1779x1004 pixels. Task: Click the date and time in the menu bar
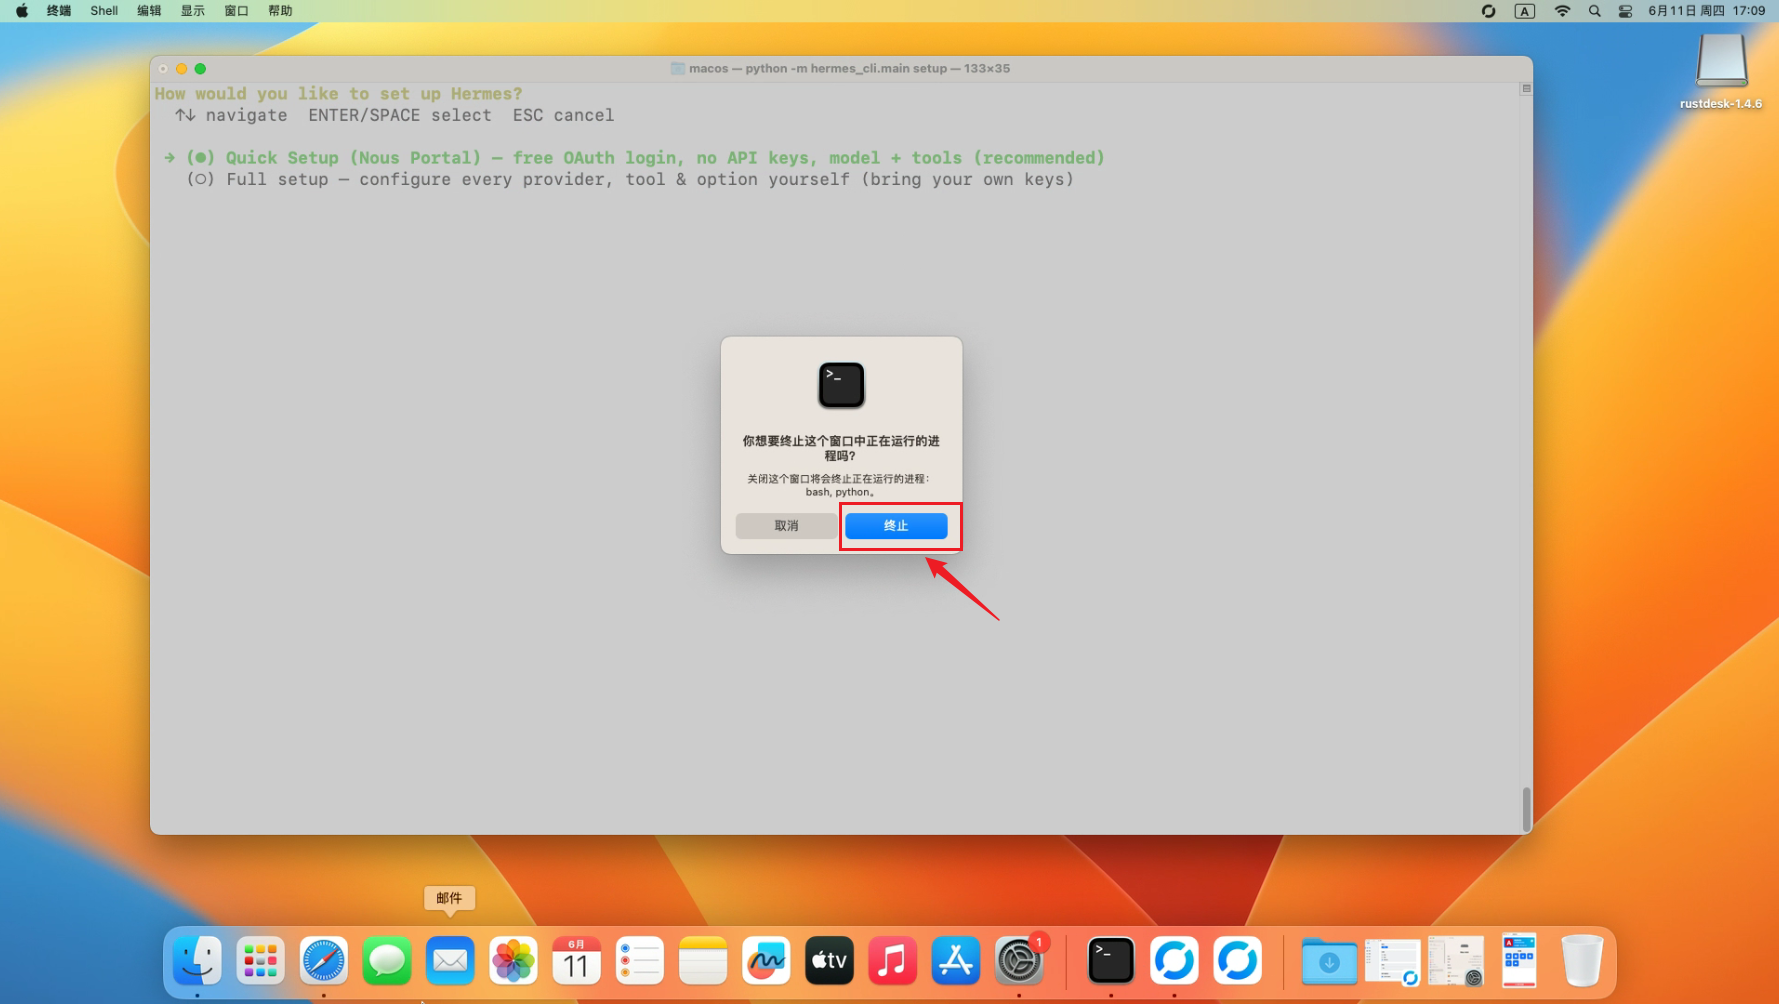(x=1707, y=11)
